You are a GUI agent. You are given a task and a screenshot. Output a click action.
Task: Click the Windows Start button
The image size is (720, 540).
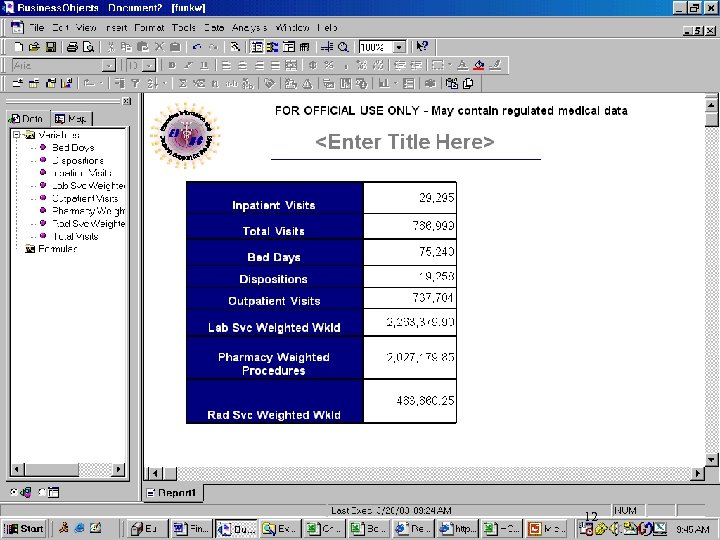24,529
